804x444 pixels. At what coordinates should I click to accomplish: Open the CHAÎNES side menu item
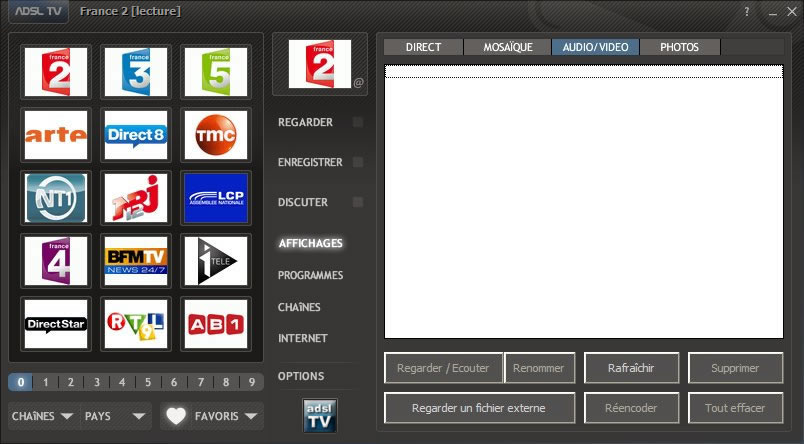point(299,307)
